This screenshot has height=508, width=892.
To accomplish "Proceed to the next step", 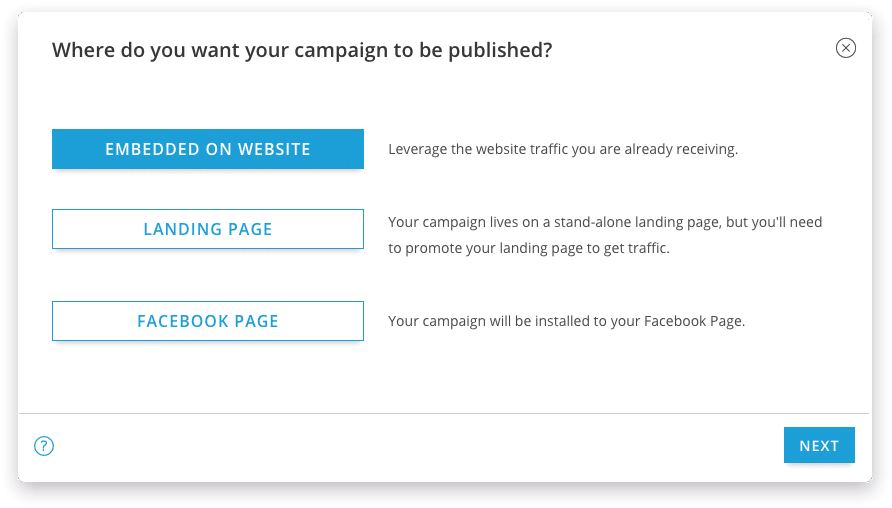I will pos(819,446).
